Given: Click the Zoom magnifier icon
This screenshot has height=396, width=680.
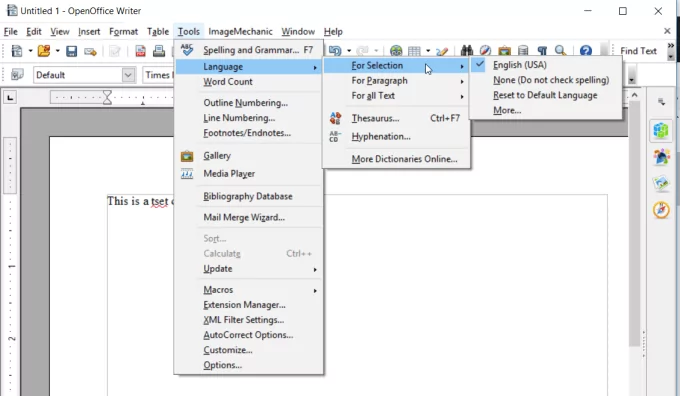Looking at the screenshot, I should pos(561,51).
